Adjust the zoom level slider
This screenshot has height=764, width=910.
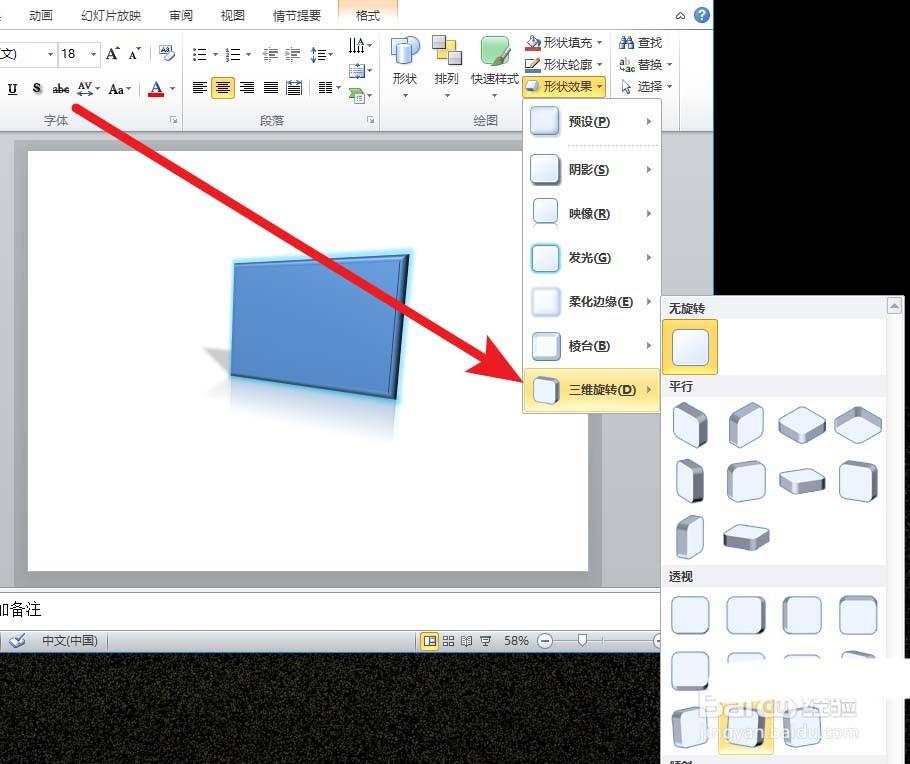tap(582, 641)
